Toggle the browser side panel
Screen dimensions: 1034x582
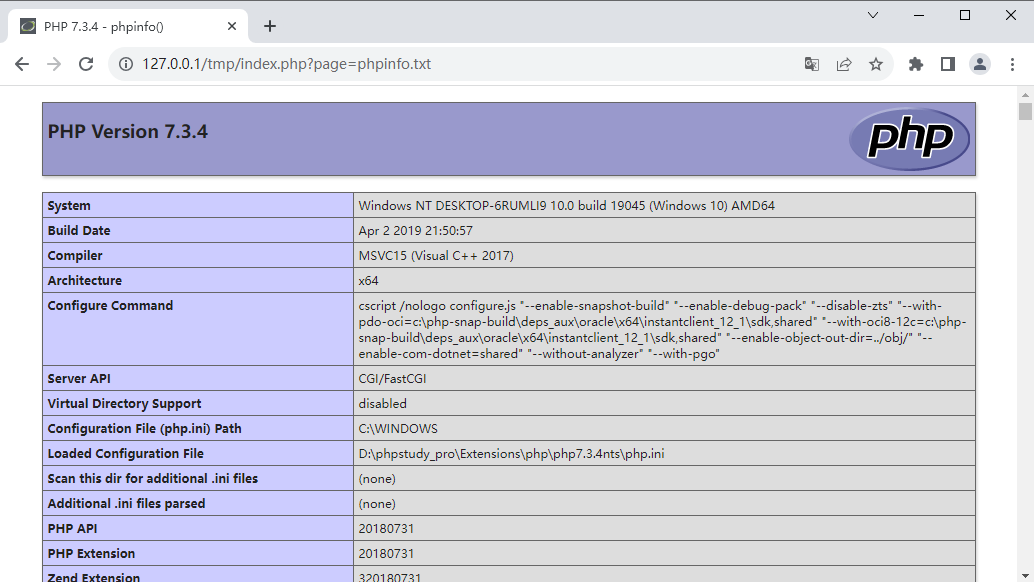pyautogui.click(x=948, y=64)
